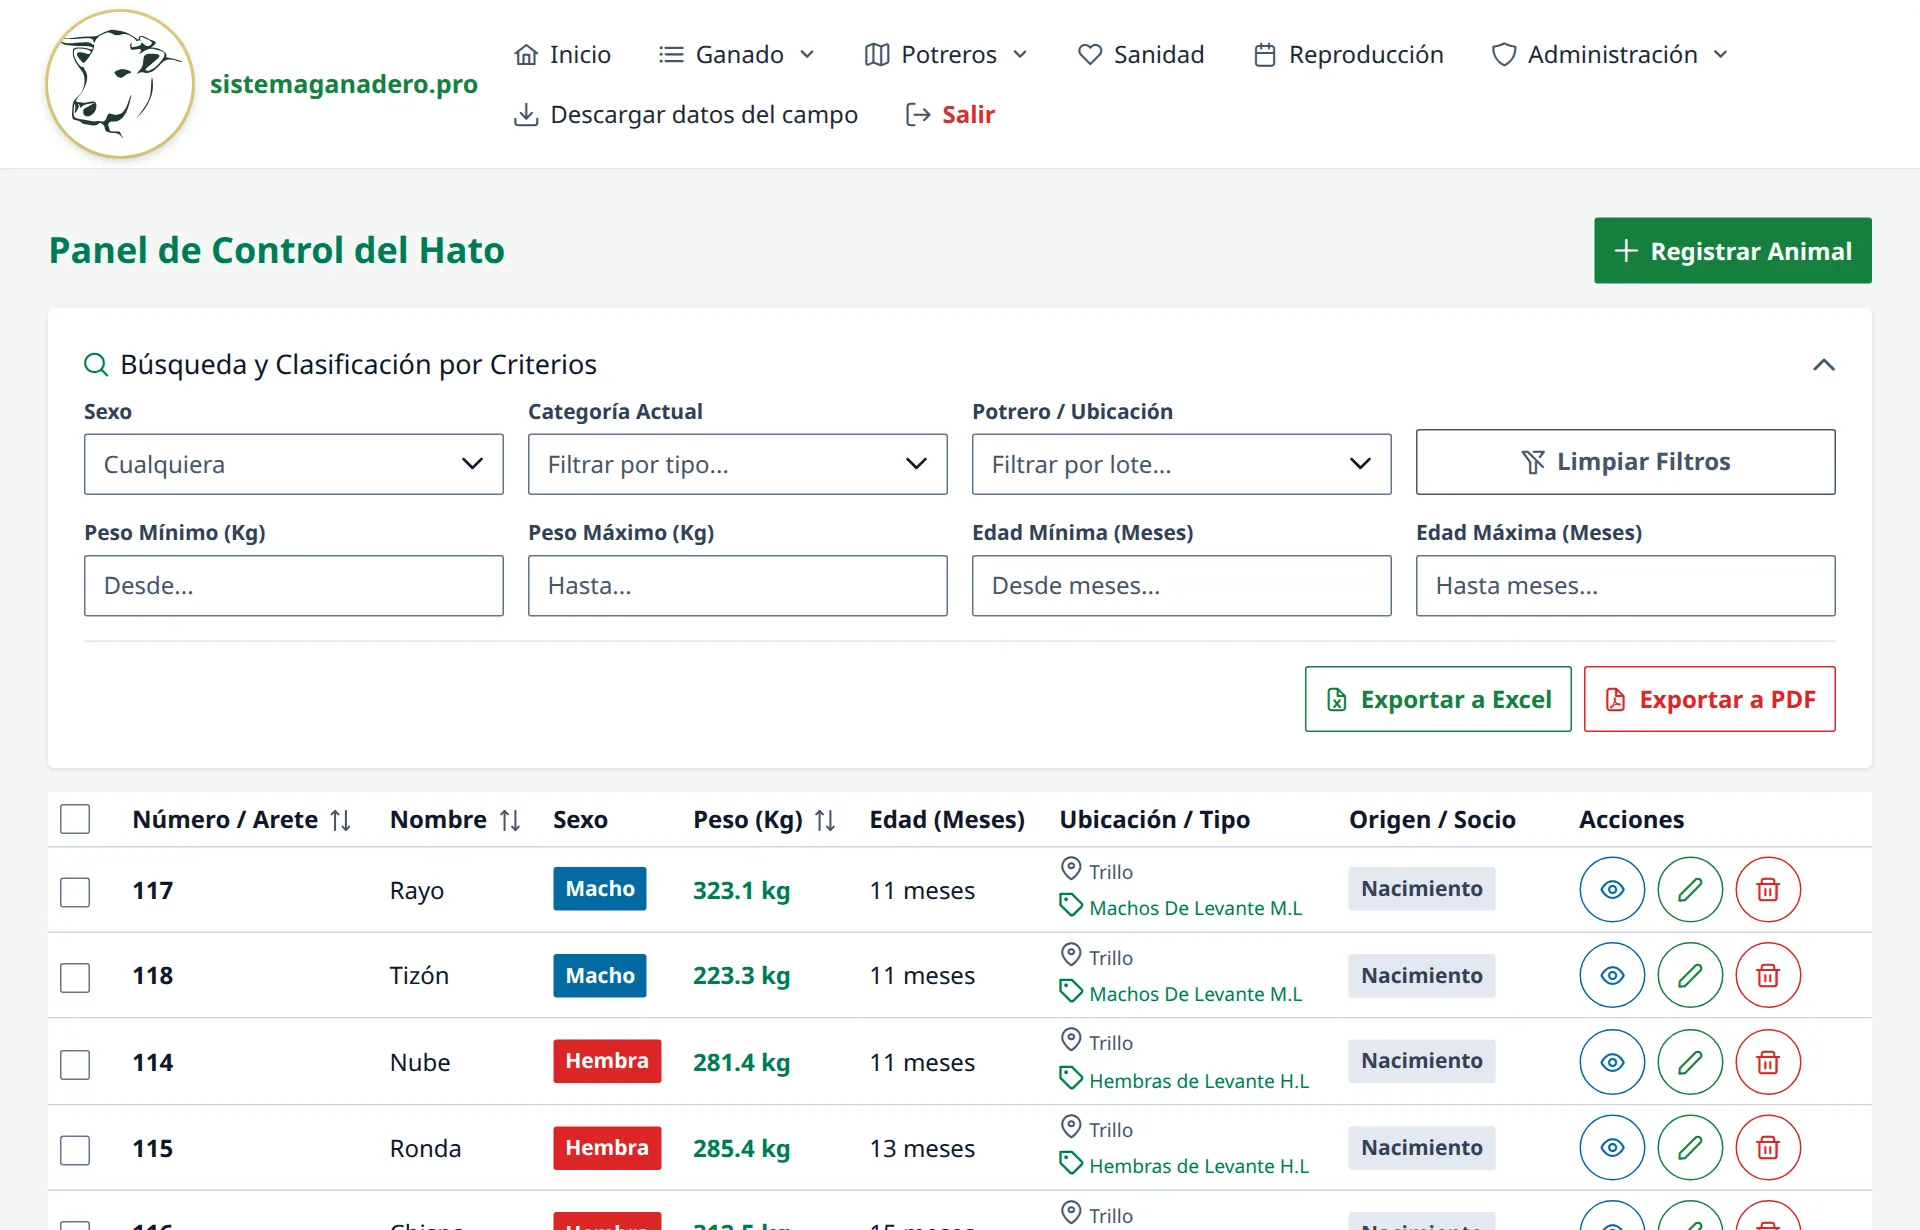Open the Sexo dropdown showing Cualquiera

click(x=294, y=464)
